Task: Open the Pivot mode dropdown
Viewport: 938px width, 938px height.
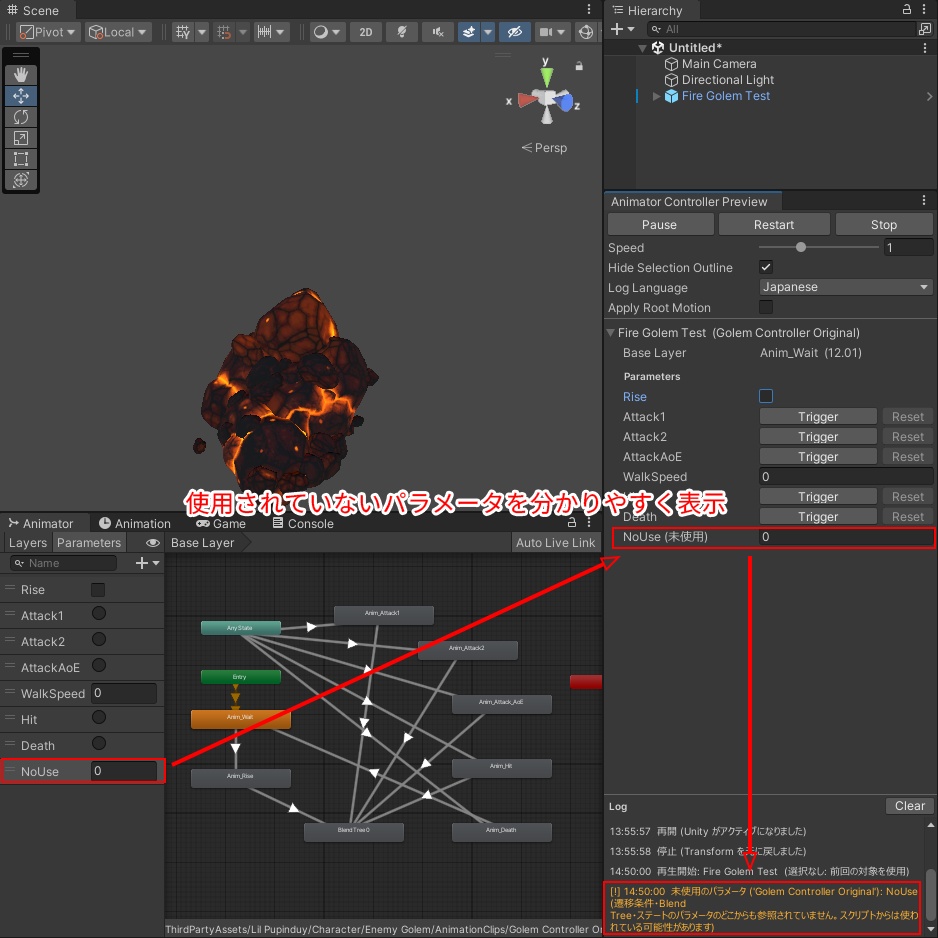Action: (x=48, y=32)
